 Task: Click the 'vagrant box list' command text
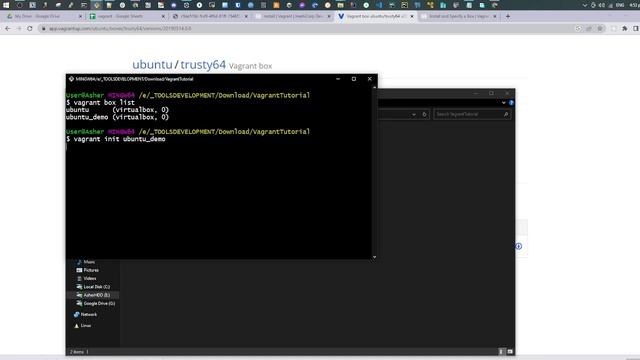click(104, 102)
